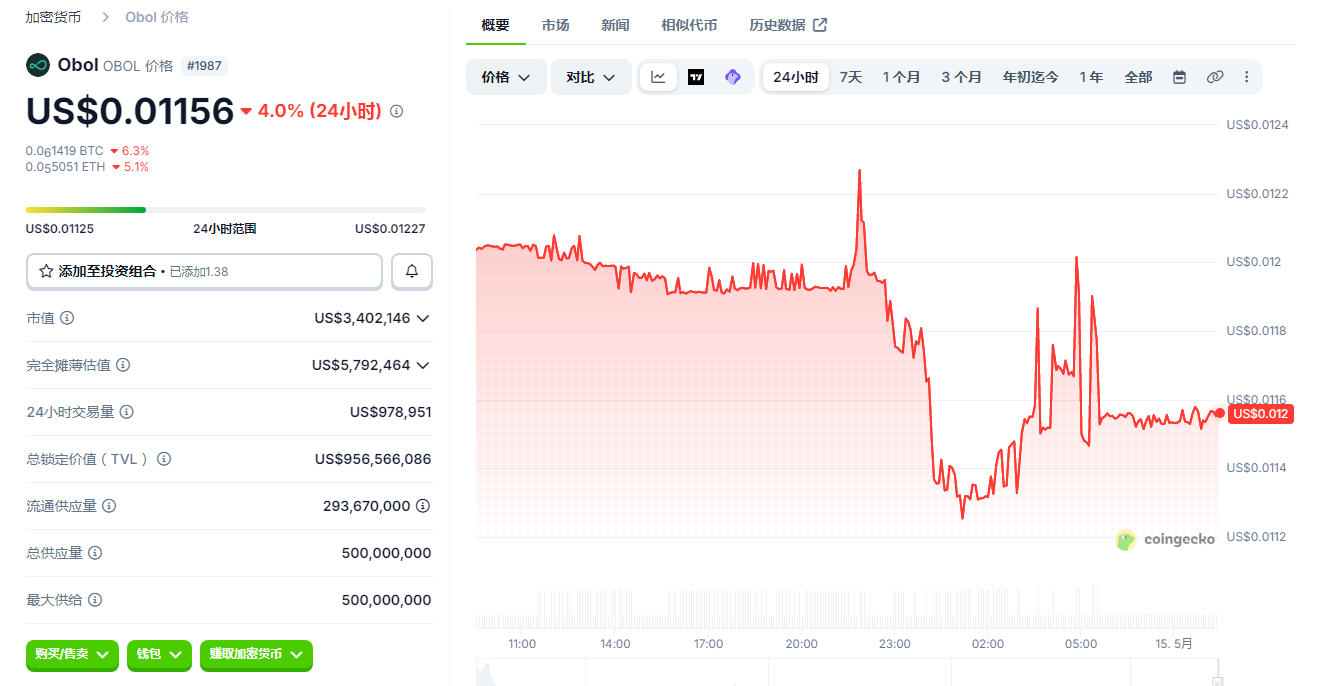
Task: Click the price alert bell icon
Action: click(x=412, y=271)
